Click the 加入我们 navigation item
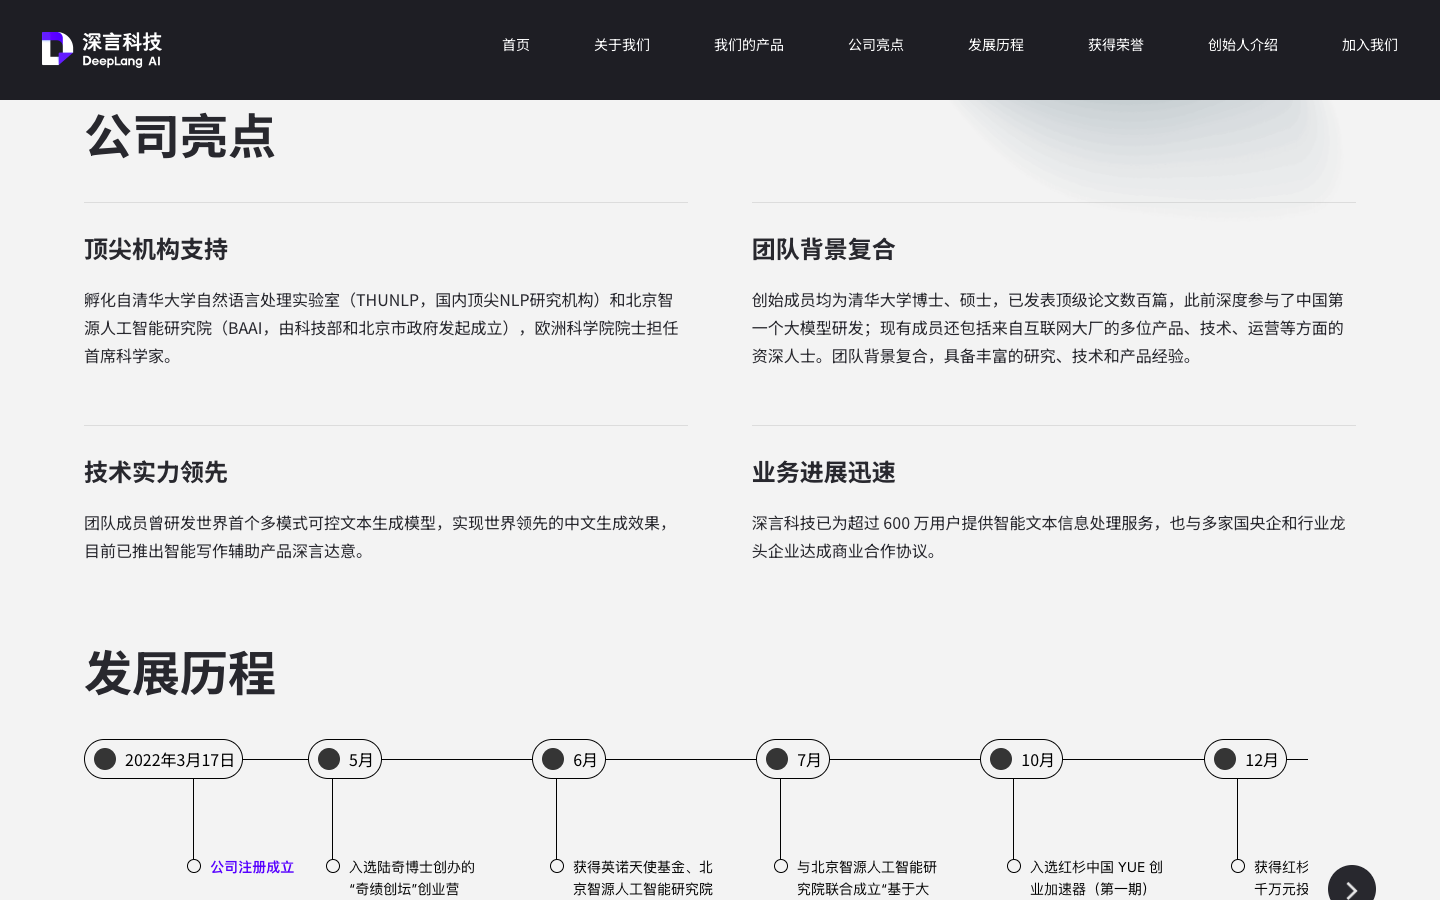The height and width of the screenshot is (900, 1440). (1369, 45)
